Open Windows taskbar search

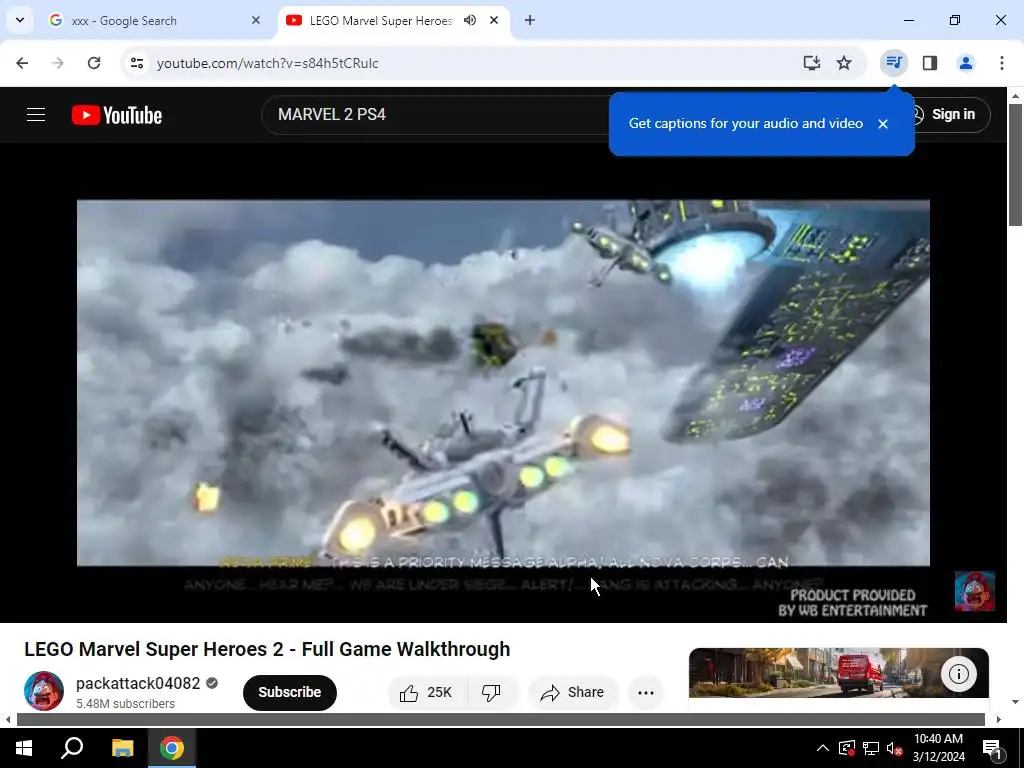[72, 748]
